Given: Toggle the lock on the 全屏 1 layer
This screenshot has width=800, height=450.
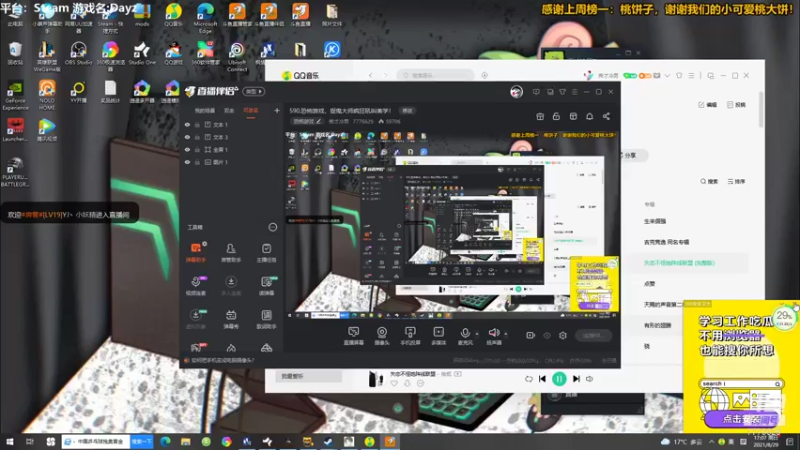Looking at the screenshot, I should click(197, 149).
